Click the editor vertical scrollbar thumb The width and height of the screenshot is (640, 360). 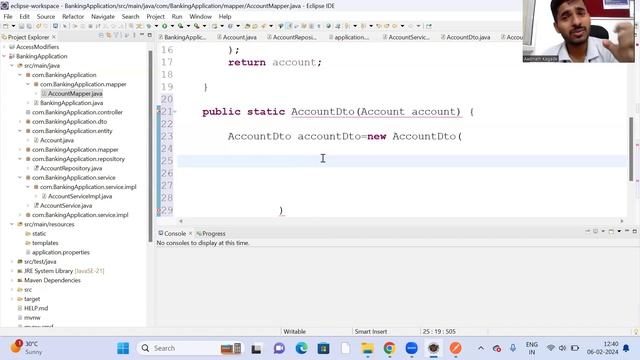pyautogui.click(x=631, y=149)
